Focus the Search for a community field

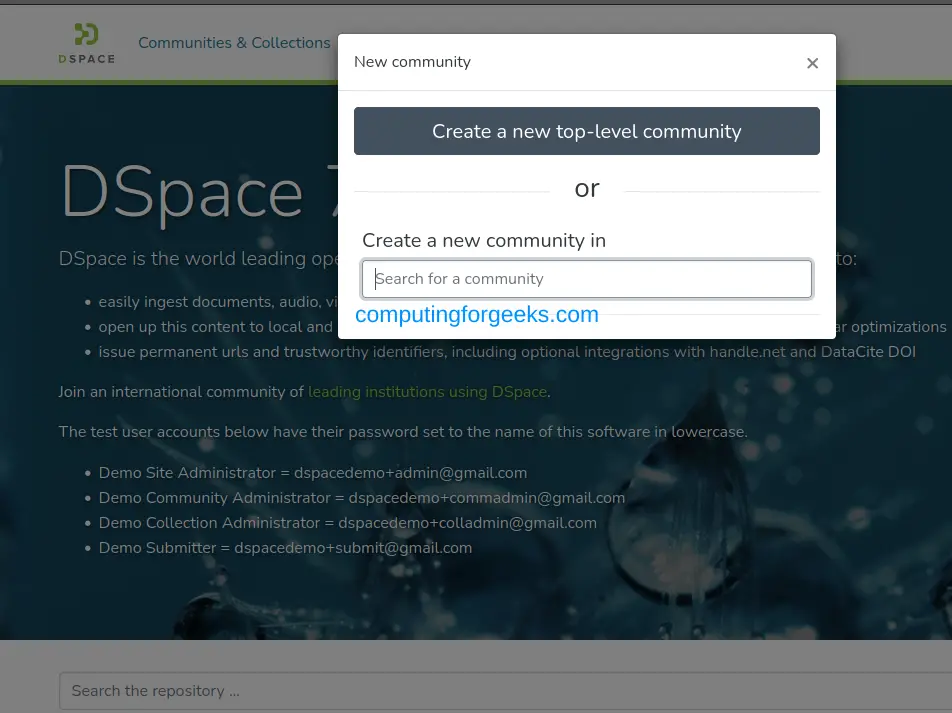[x=586, y=279]
